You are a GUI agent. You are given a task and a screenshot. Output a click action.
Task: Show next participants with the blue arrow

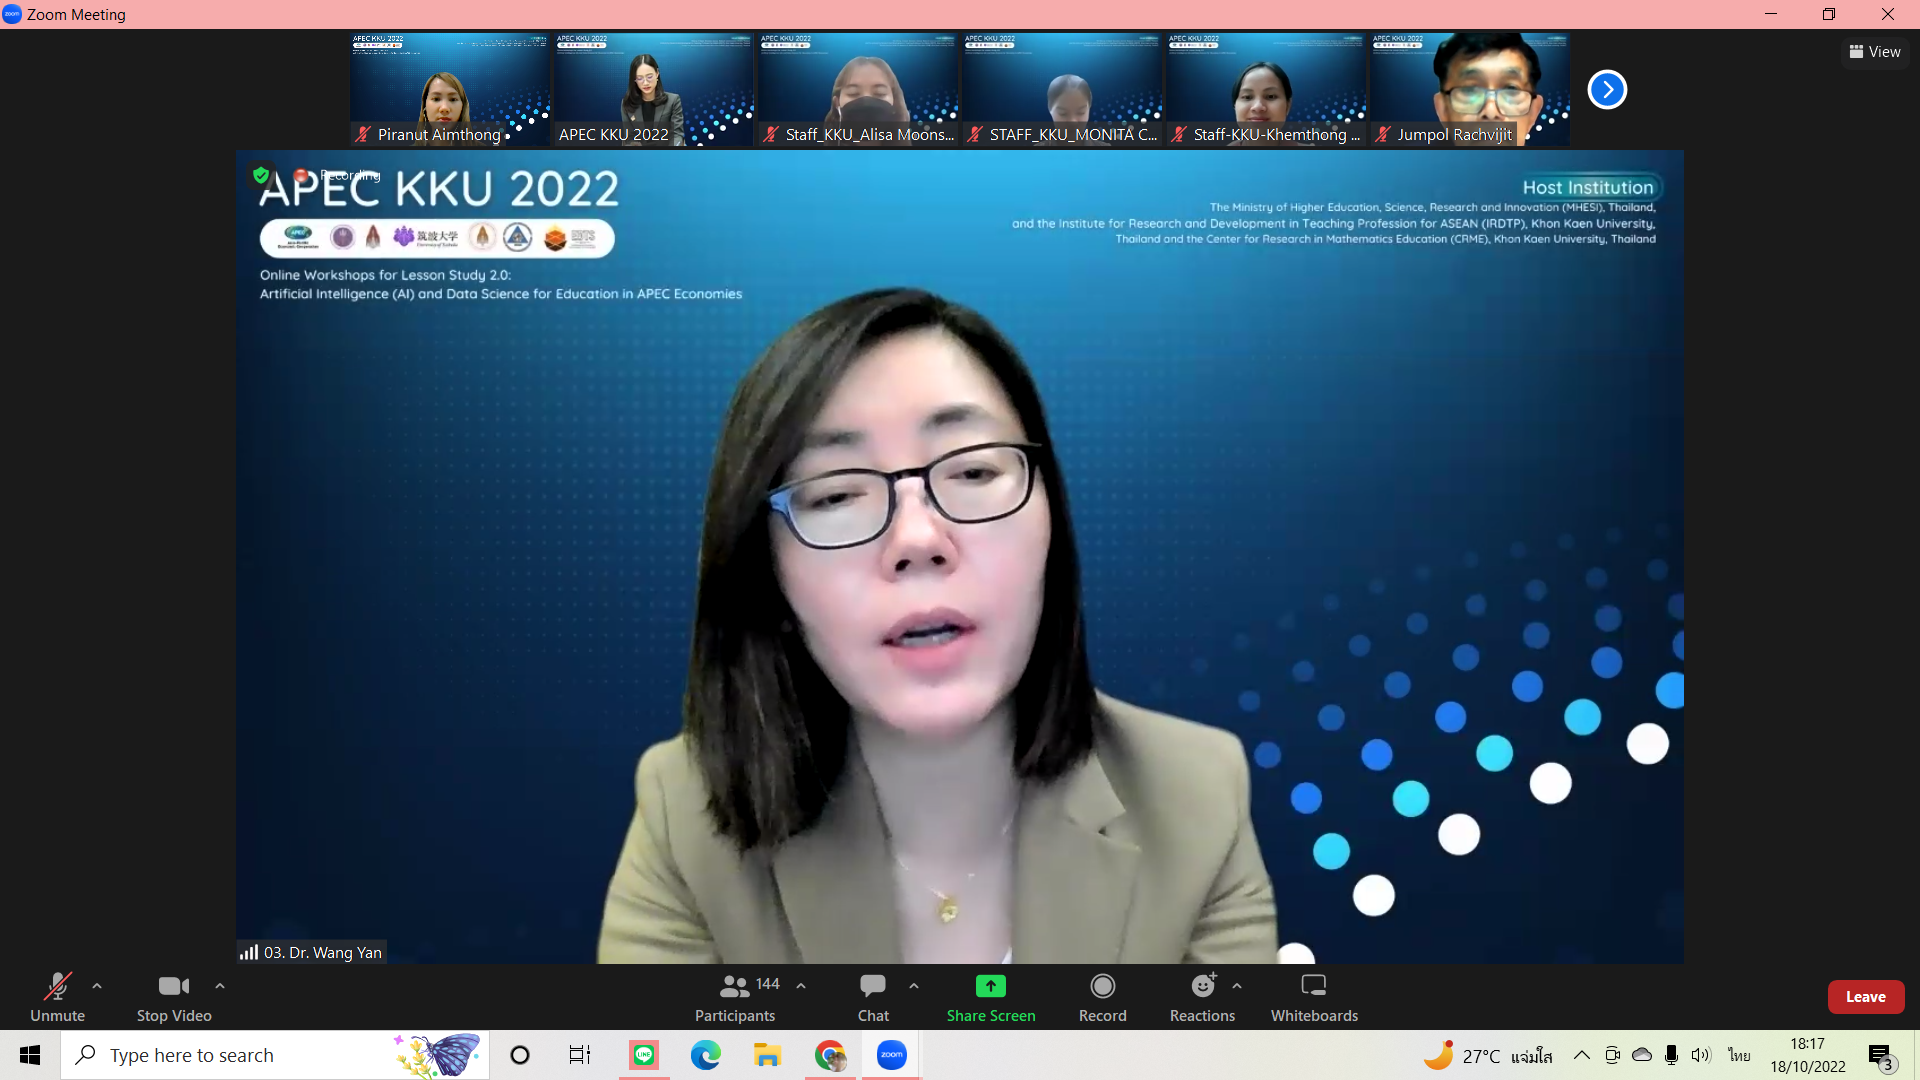click(x=1607, y=90)
